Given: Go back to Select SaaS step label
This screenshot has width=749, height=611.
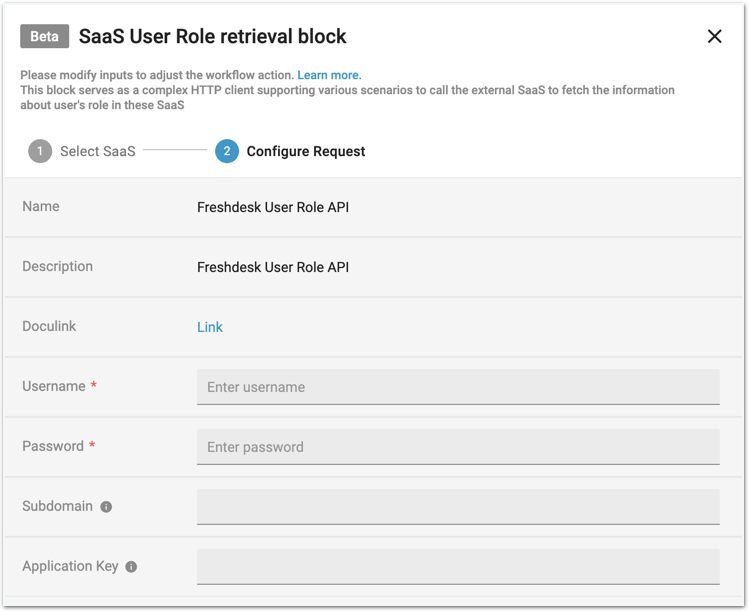Looking at the screenshot, I should click(x=97, y=151).
